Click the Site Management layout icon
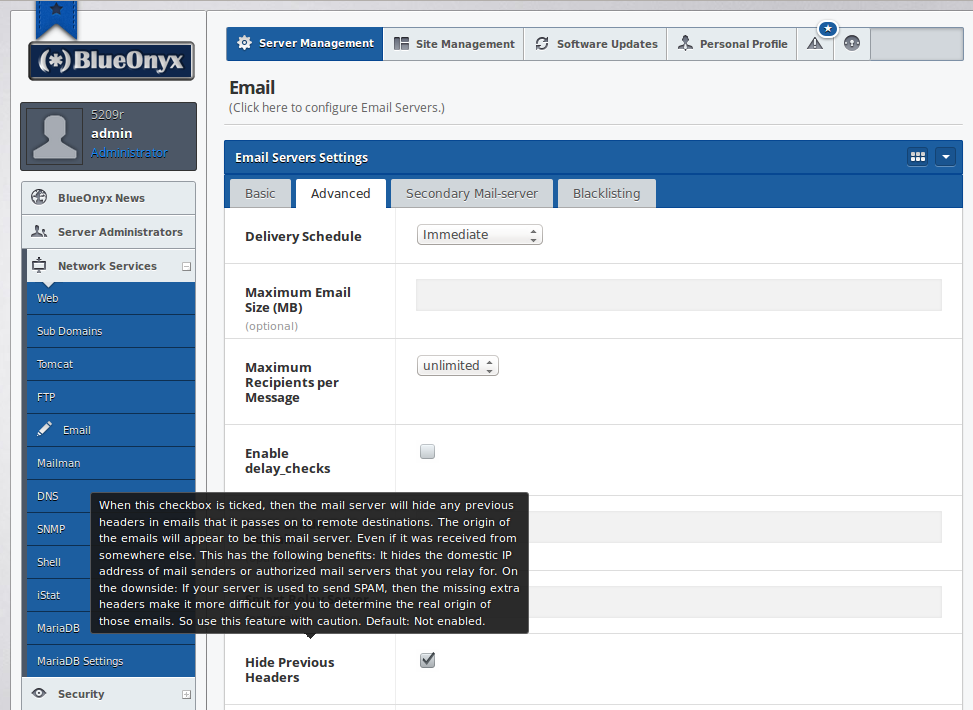Screen dimensions: 973x710 point(401,43)
